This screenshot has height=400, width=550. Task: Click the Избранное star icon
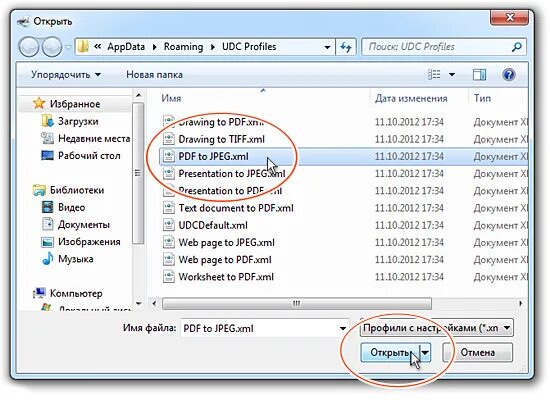39,104
